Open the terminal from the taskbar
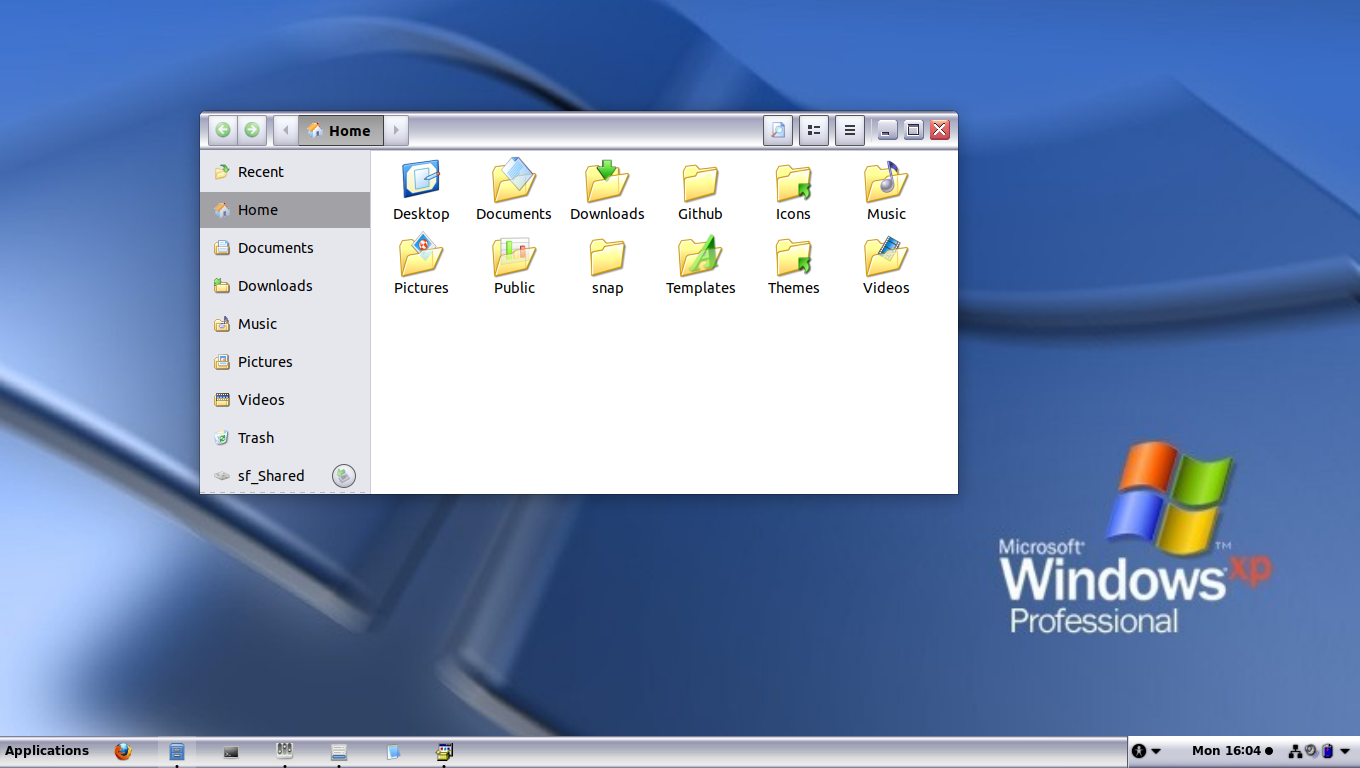The image size is (1360, 768). pos(231,752)
